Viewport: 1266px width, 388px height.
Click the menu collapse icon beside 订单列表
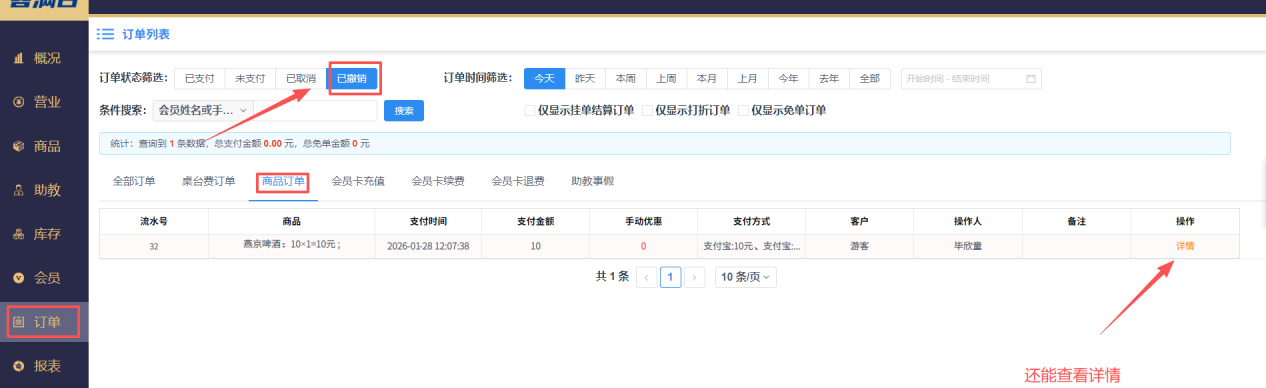[x=105, y=34]
